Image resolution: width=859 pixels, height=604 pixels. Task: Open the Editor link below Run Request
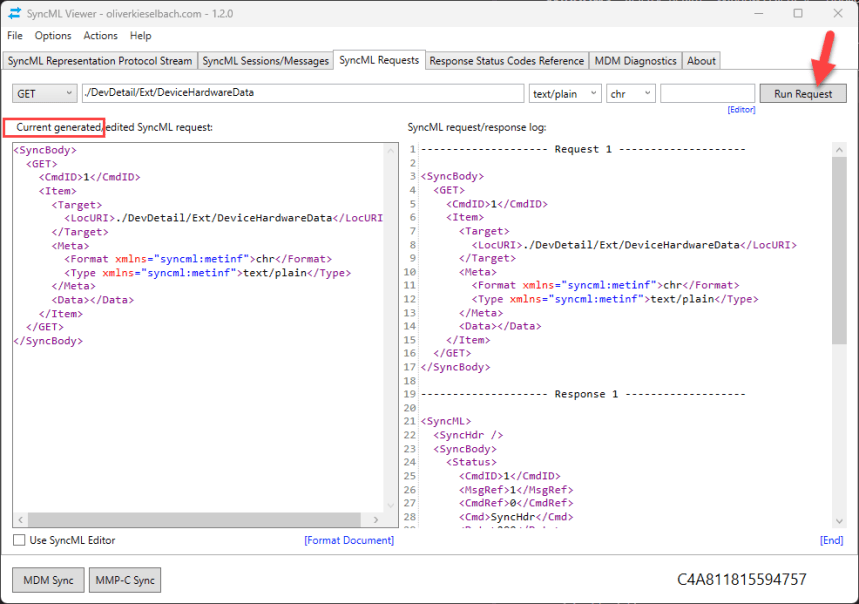(741, 109)
